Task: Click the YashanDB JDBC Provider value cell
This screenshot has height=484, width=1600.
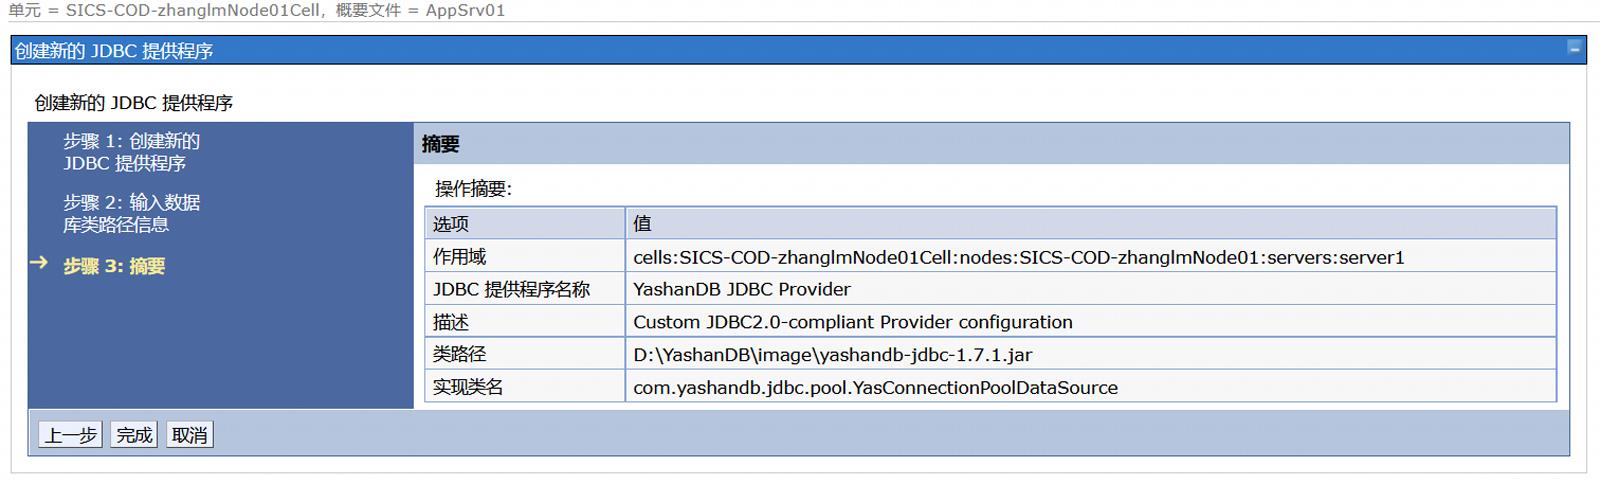Action: 1091,289
